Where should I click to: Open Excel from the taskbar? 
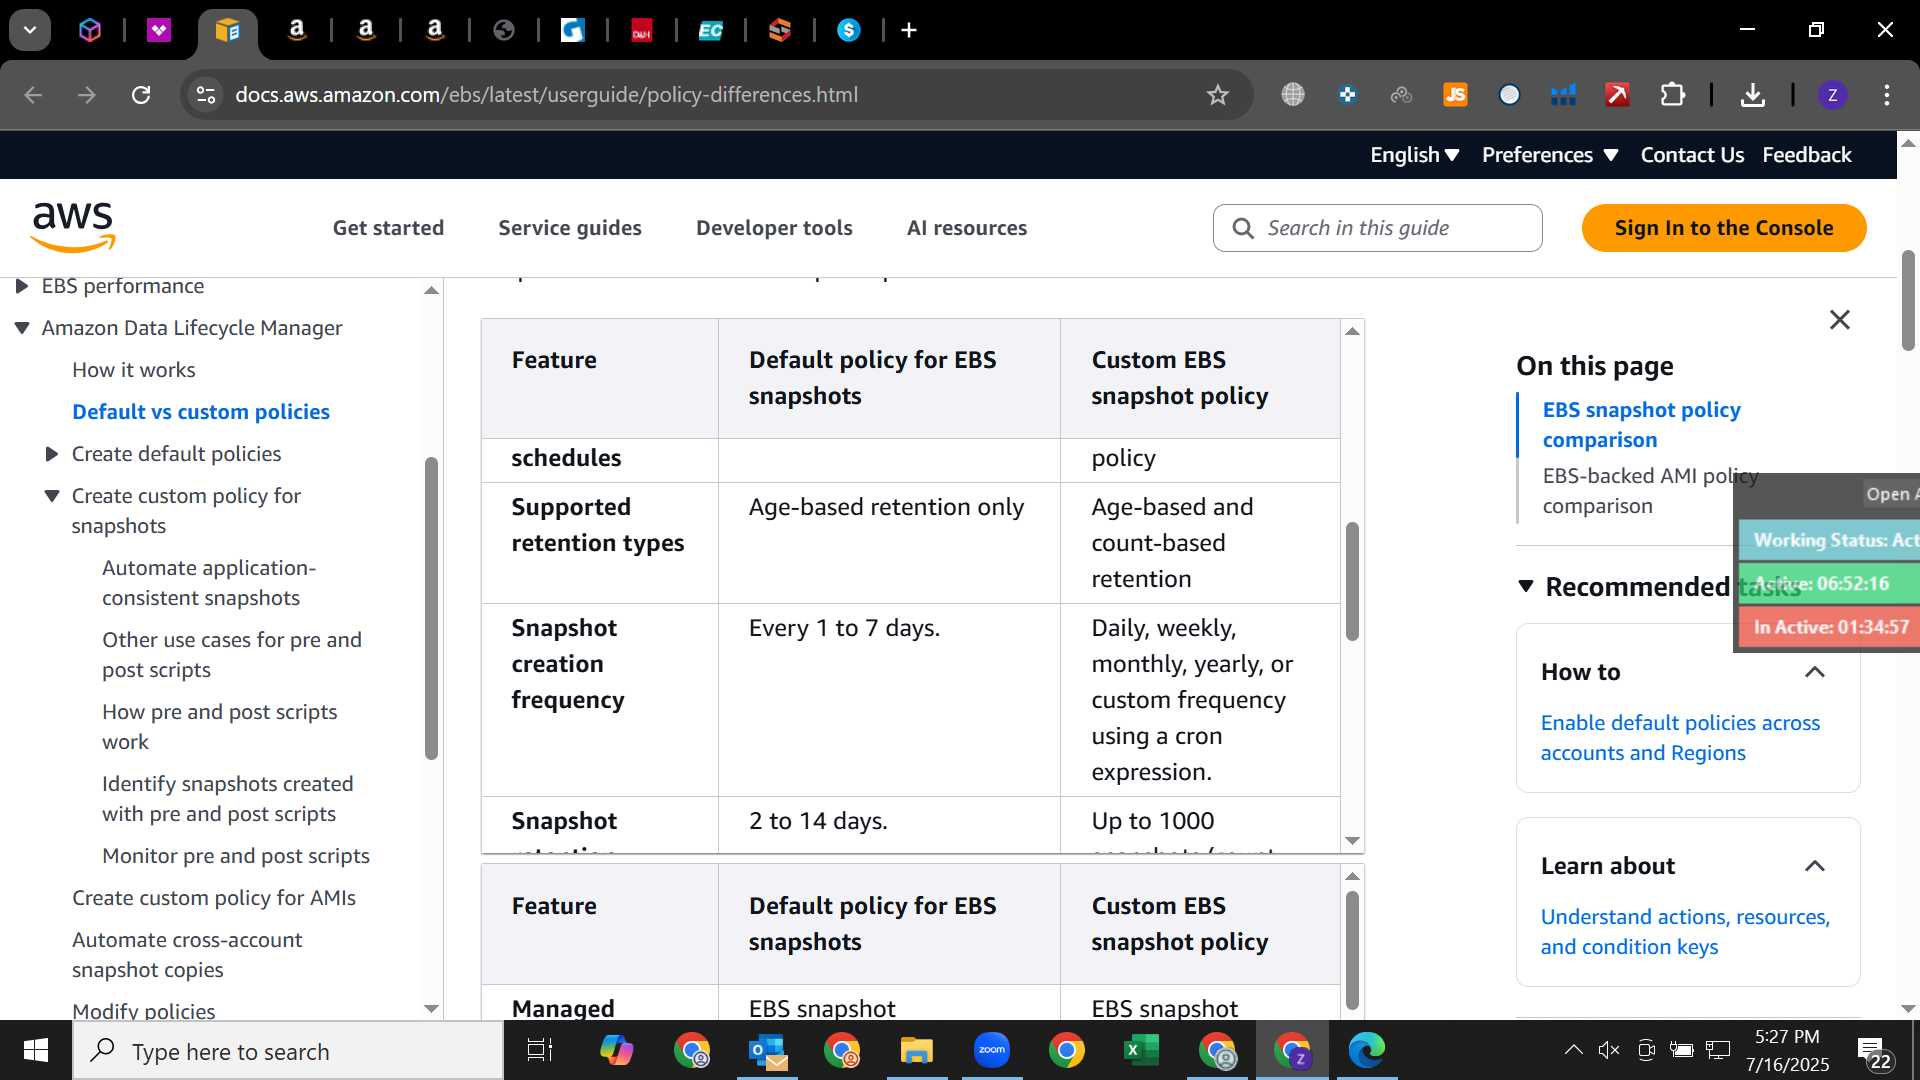point(1141,1050)
